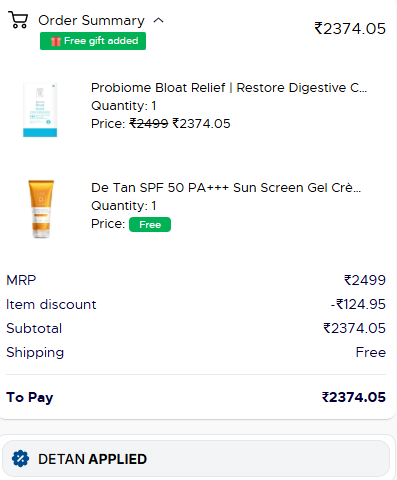
Task: Click the To Pay total amount
Action: point(354,397)
